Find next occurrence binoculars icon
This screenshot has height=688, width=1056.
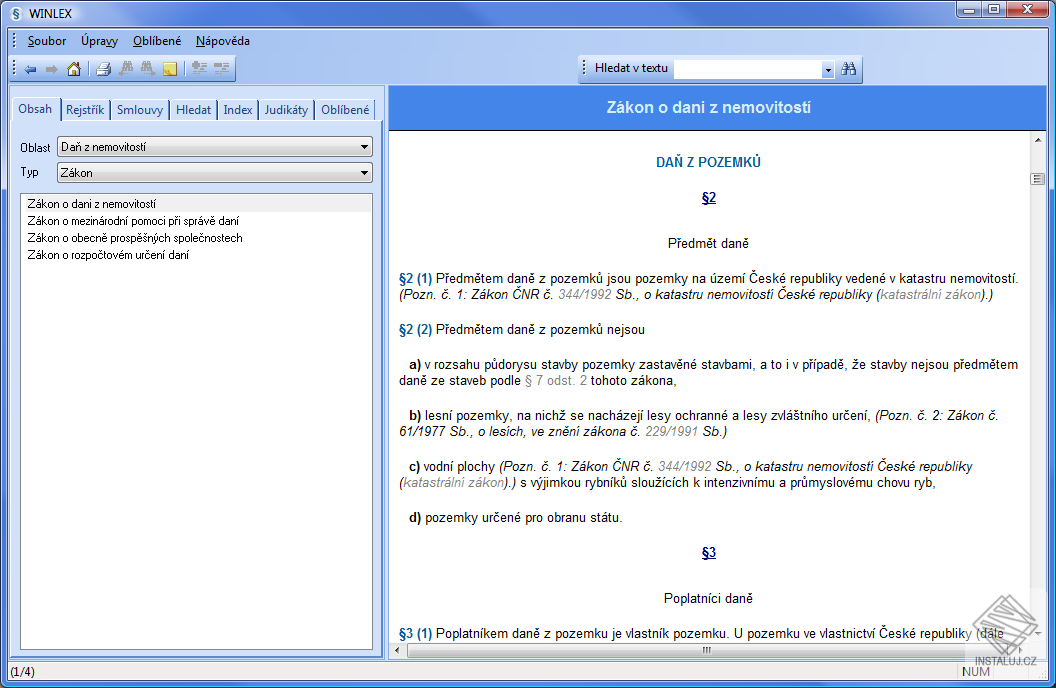(x=147, y=69)
